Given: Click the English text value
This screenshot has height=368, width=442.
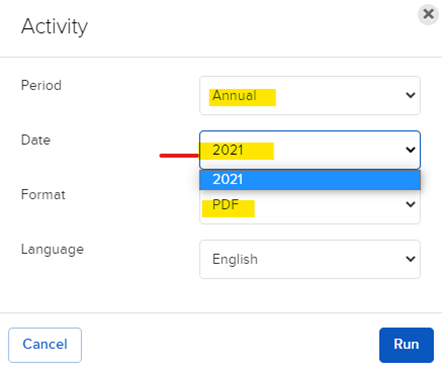Looking at the screenshot, I should tap(235, 259).
